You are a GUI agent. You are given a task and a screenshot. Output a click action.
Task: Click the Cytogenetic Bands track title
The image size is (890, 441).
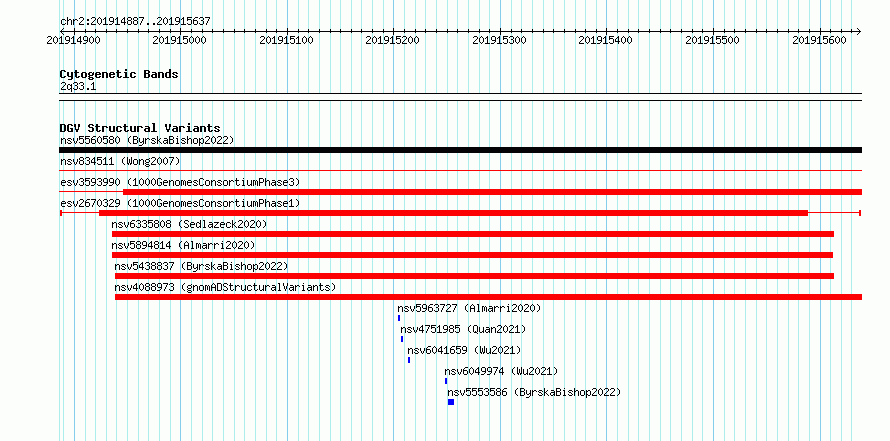pos(119,74)
